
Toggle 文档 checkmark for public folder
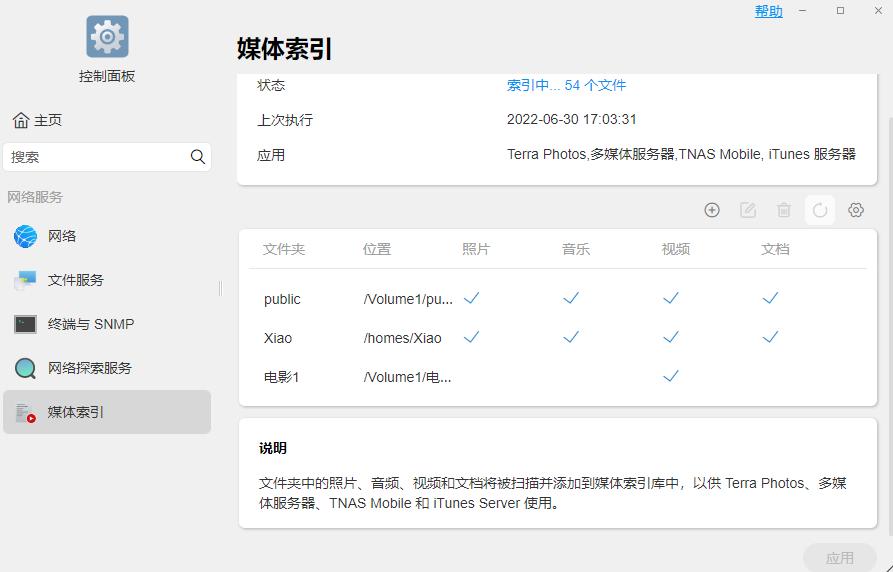coord(770,298)
